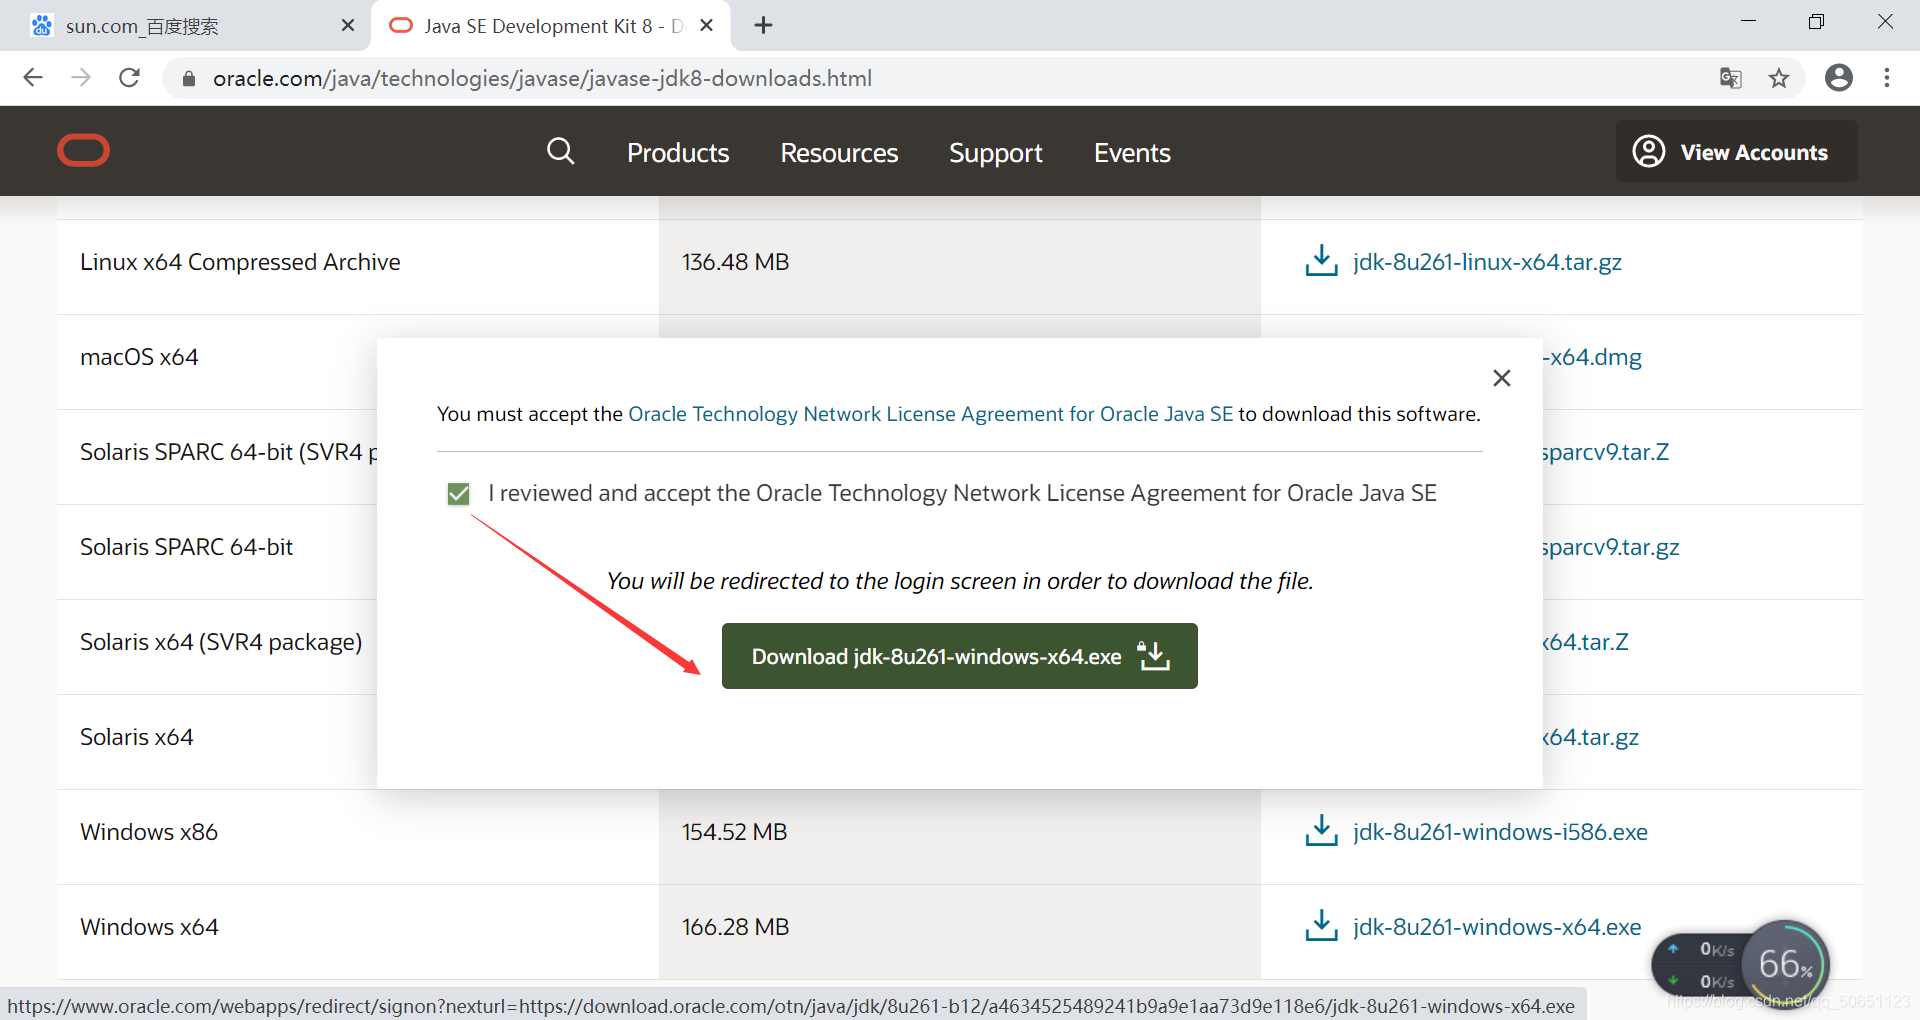Viewport: 1920px width, 1020px height.
Task: Open the Resources menu
Action: pyautogui.click(x=839, y=153)
